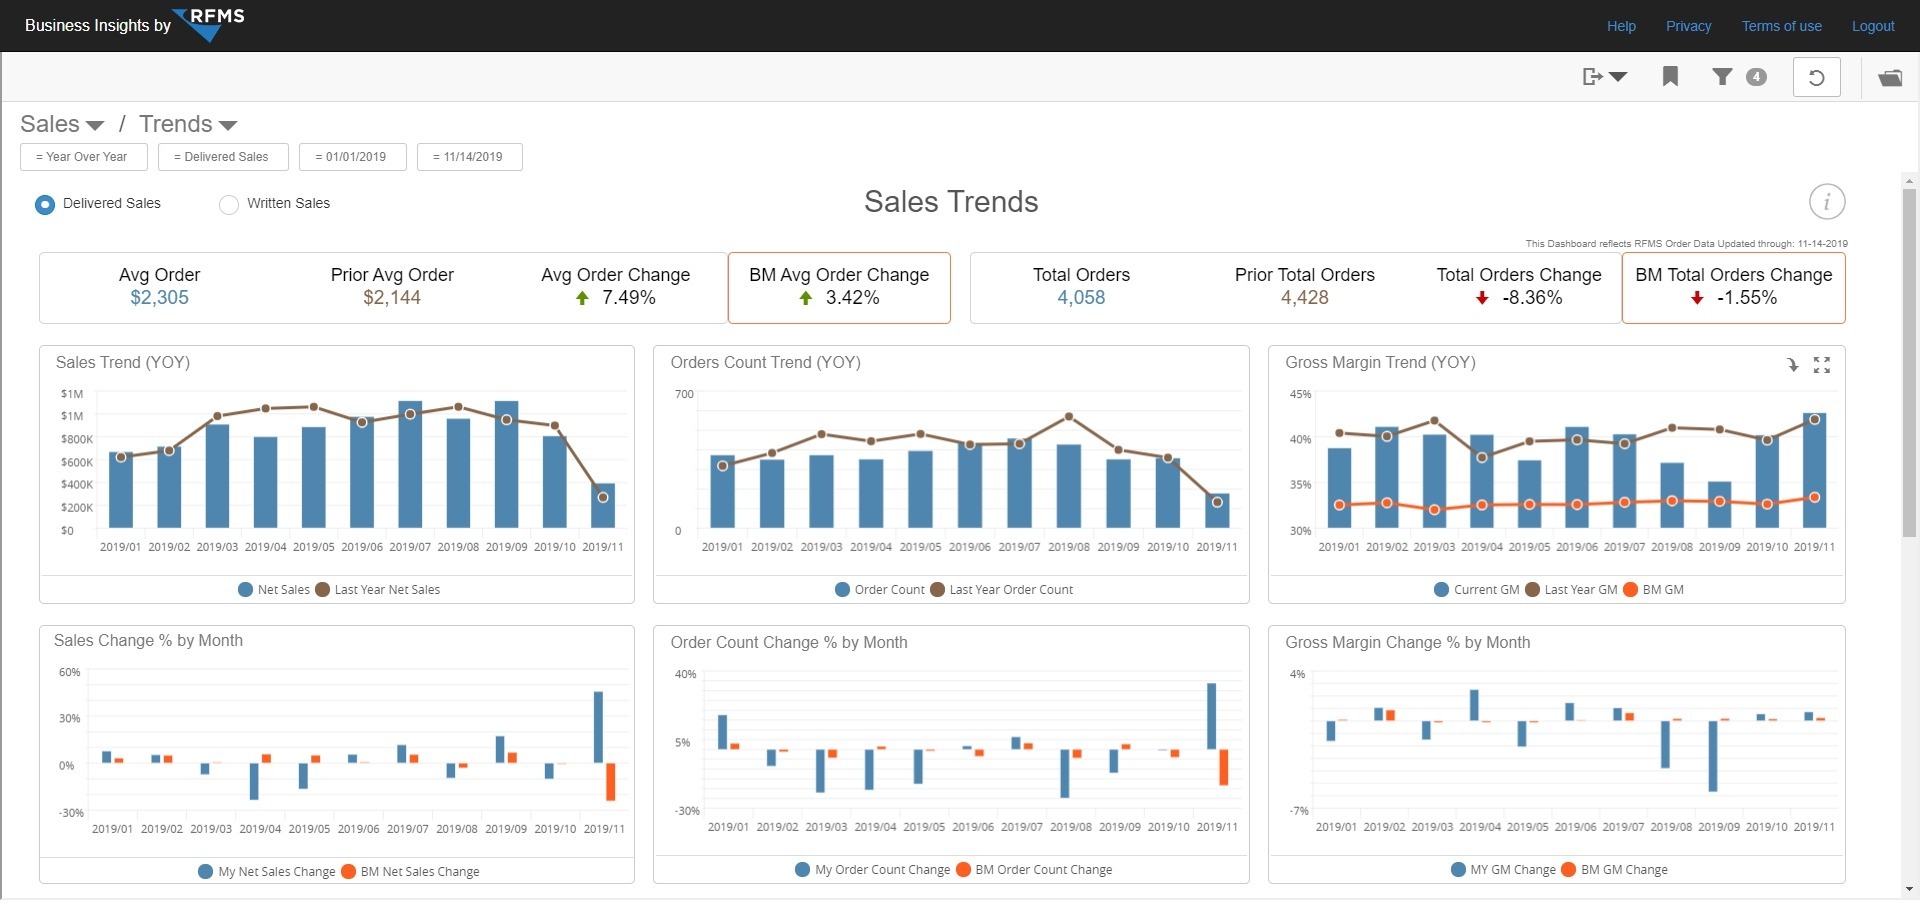Open the Trends view dropdown

click(x=186, y=123)
